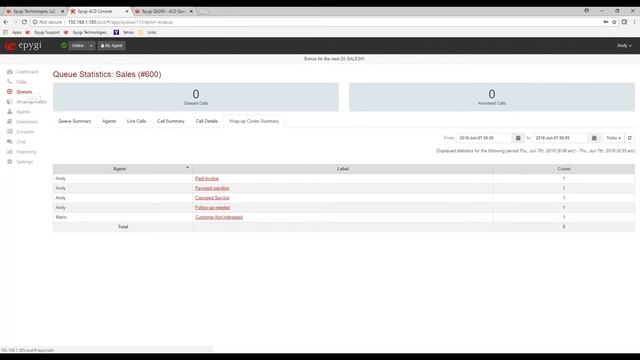The image size is (640, 360).
Task: Click the Queue Statistics: Sales (#600) heading
Action: tap(107, 74)
